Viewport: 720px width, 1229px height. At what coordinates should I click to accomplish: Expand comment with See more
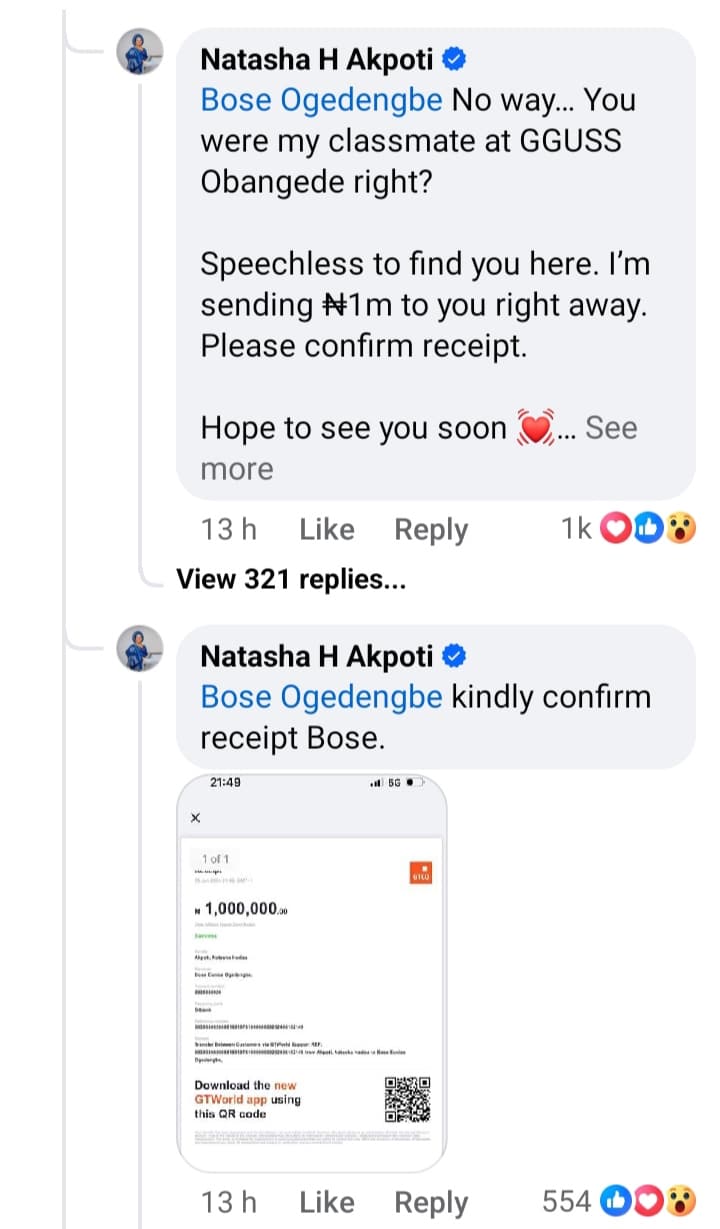pos(610,428)
